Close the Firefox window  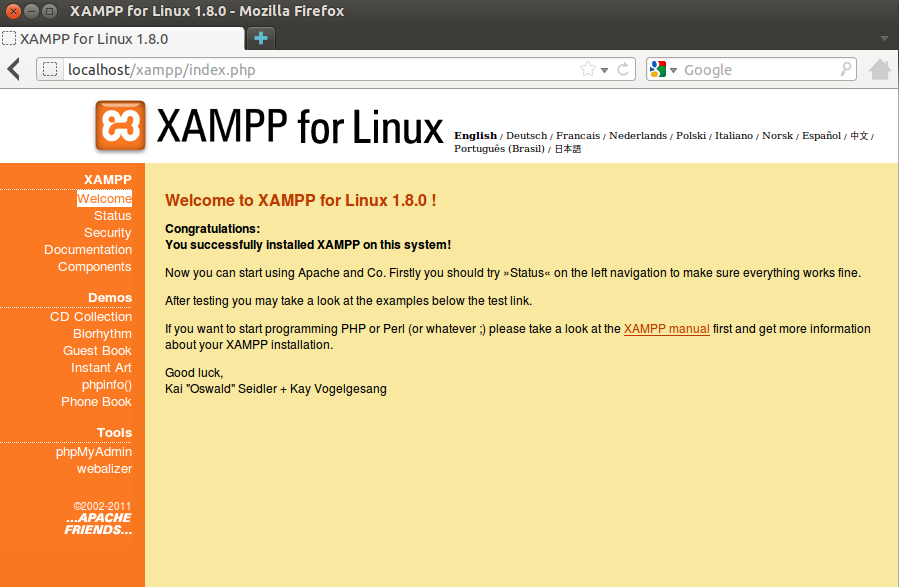coord(13,11)
